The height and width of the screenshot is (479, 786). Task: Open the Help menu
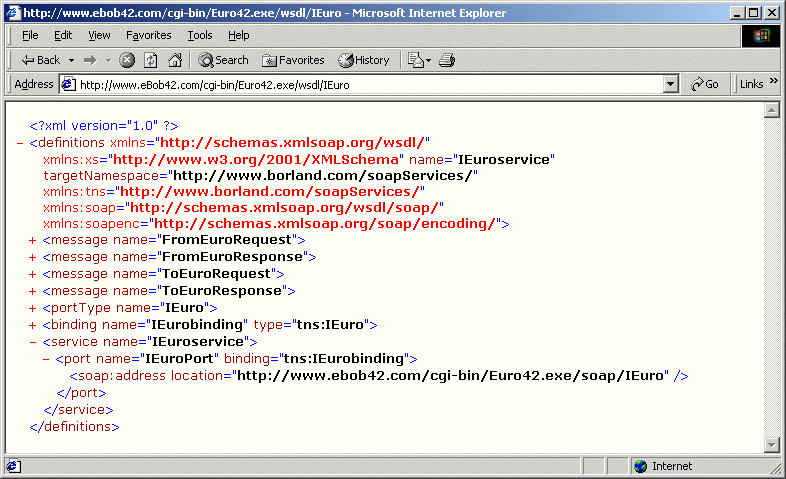[x=239, y=35]
